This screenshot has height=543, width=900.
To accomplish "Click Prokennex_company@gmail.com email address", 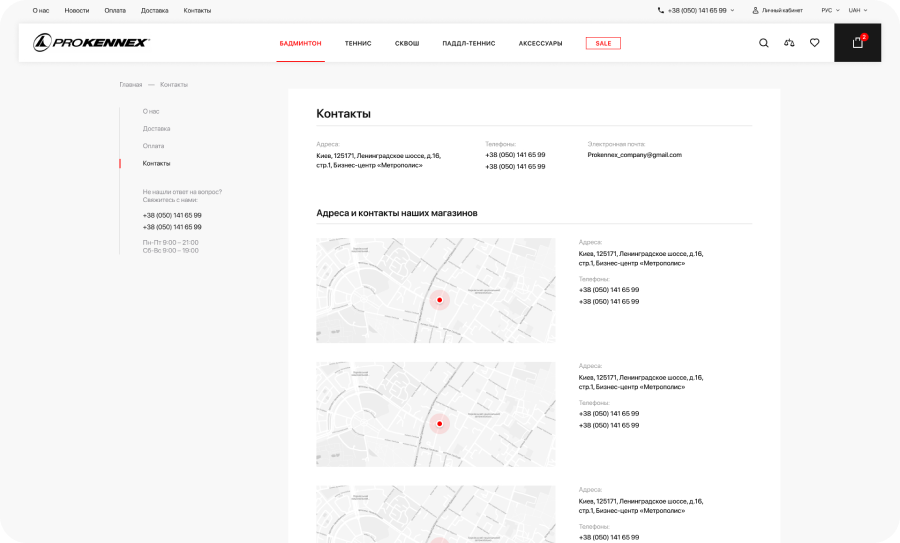I will click(635, 155).
